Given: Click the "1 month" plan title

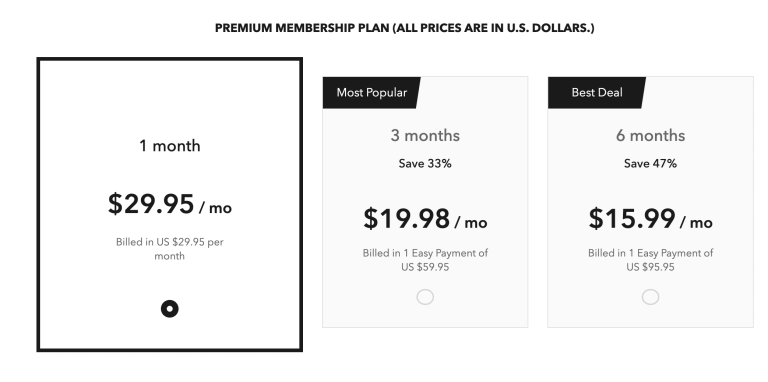Looking at the screenshot, I should coord(169,145).
